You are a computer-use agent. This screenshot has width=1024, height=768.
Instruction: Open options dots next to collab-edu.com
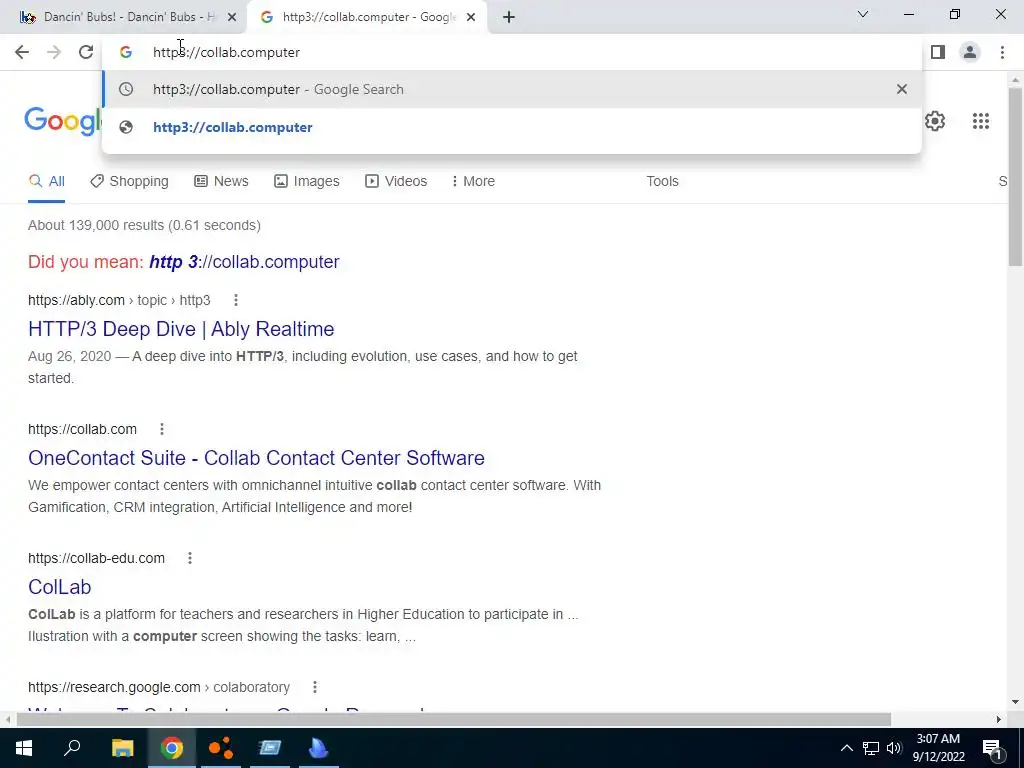(x=190, y=558)
